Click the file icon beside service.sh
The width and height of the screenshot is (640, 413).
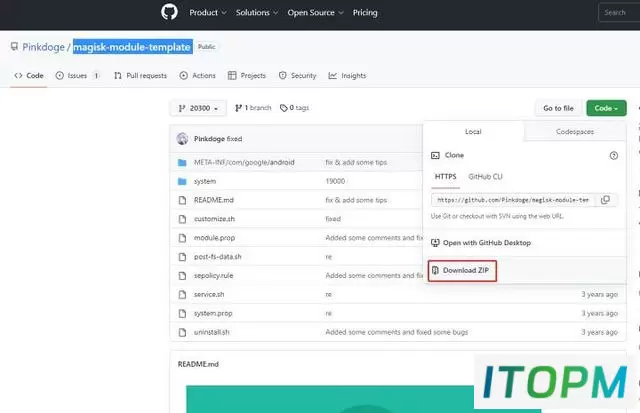(x=182, y=295)
